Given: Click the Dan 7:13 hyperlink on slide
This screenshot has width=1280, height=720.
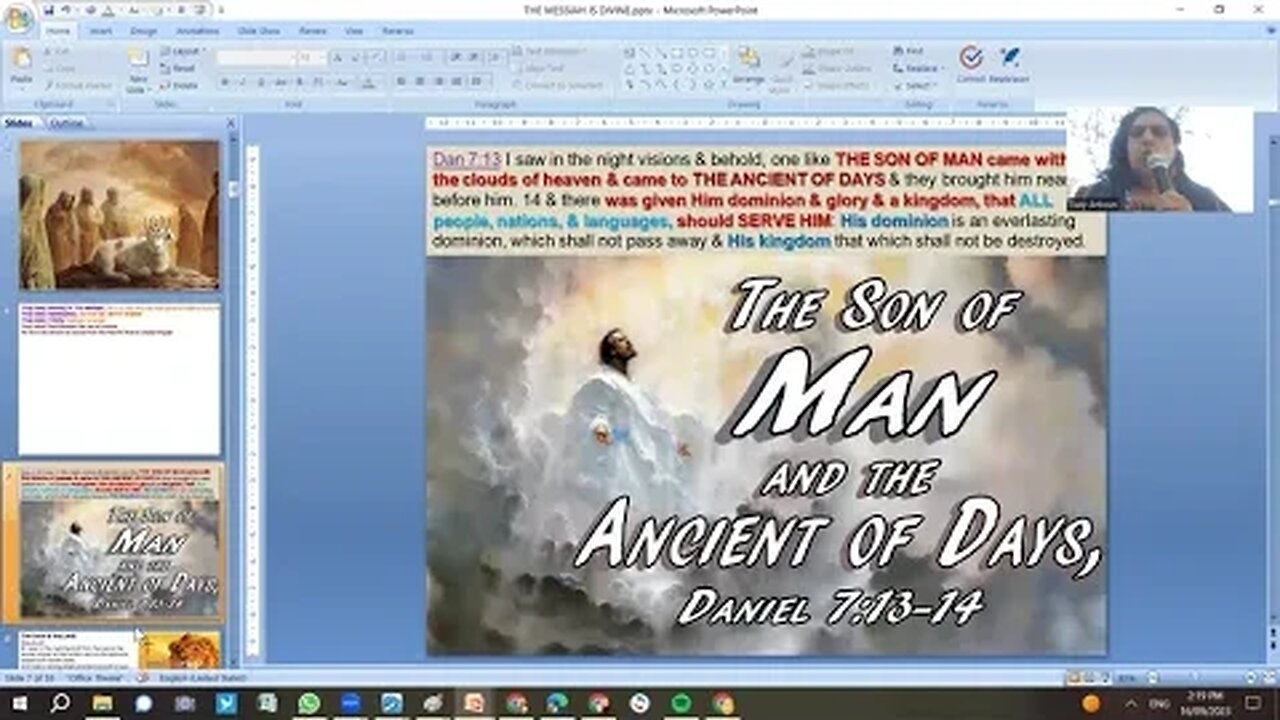Looking at the screenshot, I should point(466,159).
